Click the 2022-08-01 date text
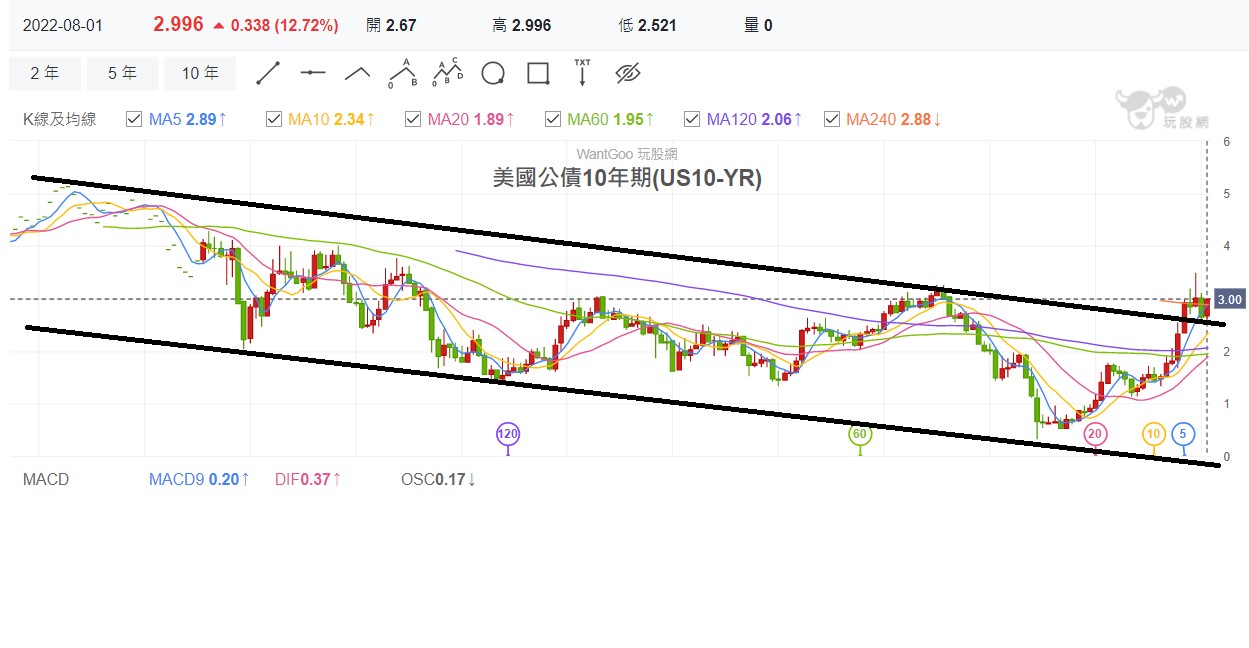This screenshot has height=648, width=1249. tap(62, 25)
